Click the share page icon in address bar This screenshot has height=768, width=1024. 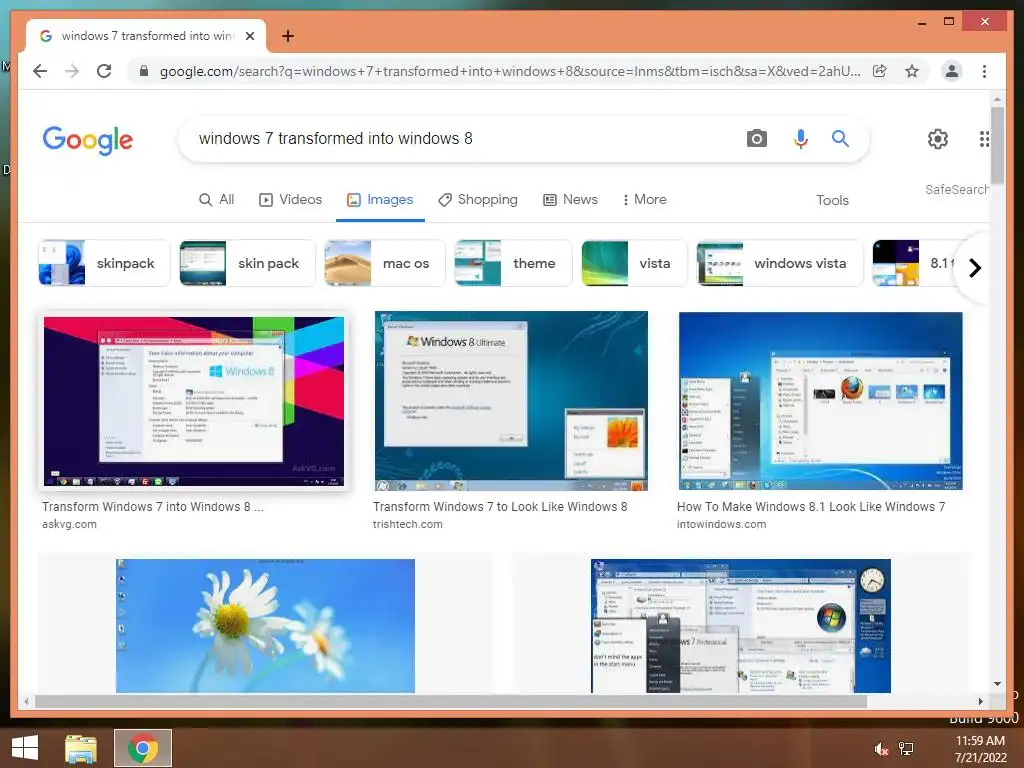coord(880,71)
